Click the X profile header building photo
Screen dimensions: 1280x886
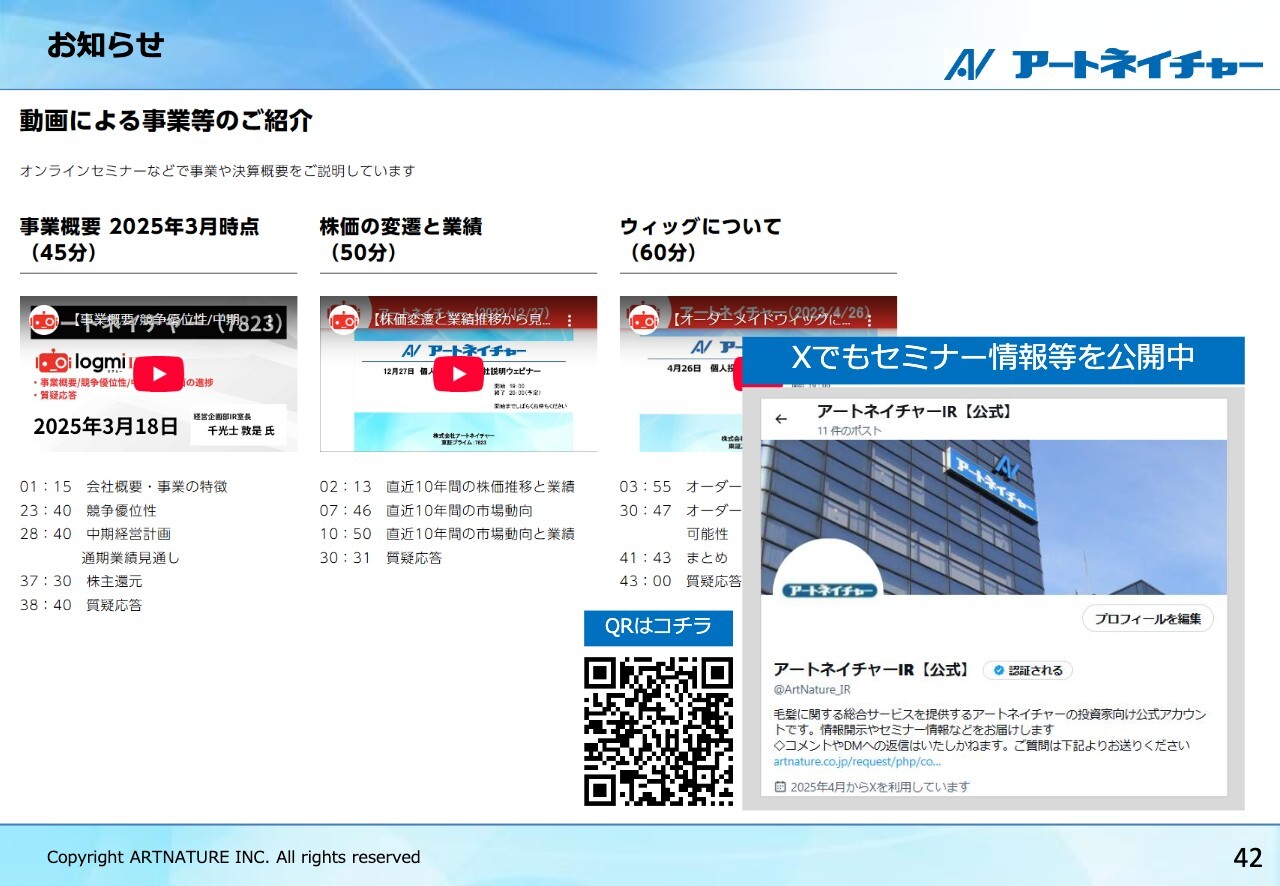point(994,517)
